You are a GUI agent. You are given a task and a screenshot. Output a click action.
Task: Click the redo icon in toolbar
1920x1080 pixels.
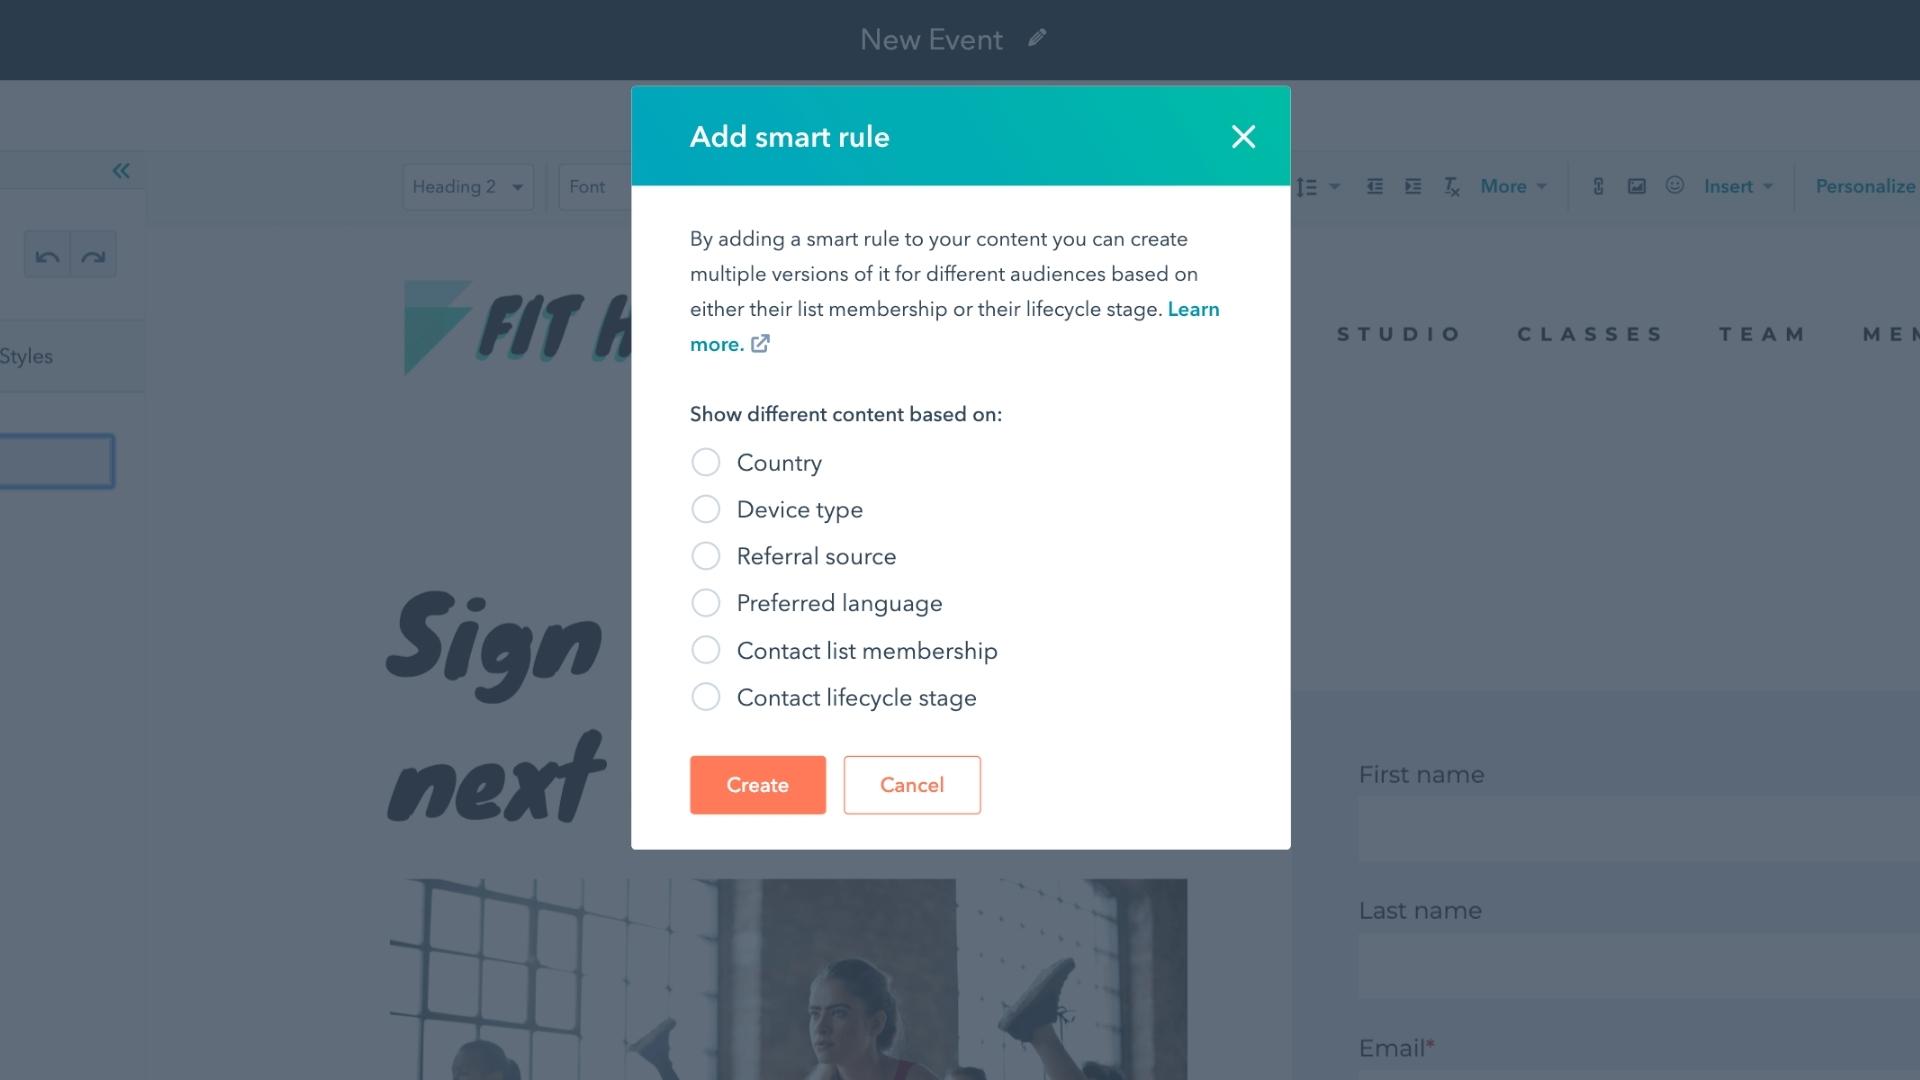point(92,256)
